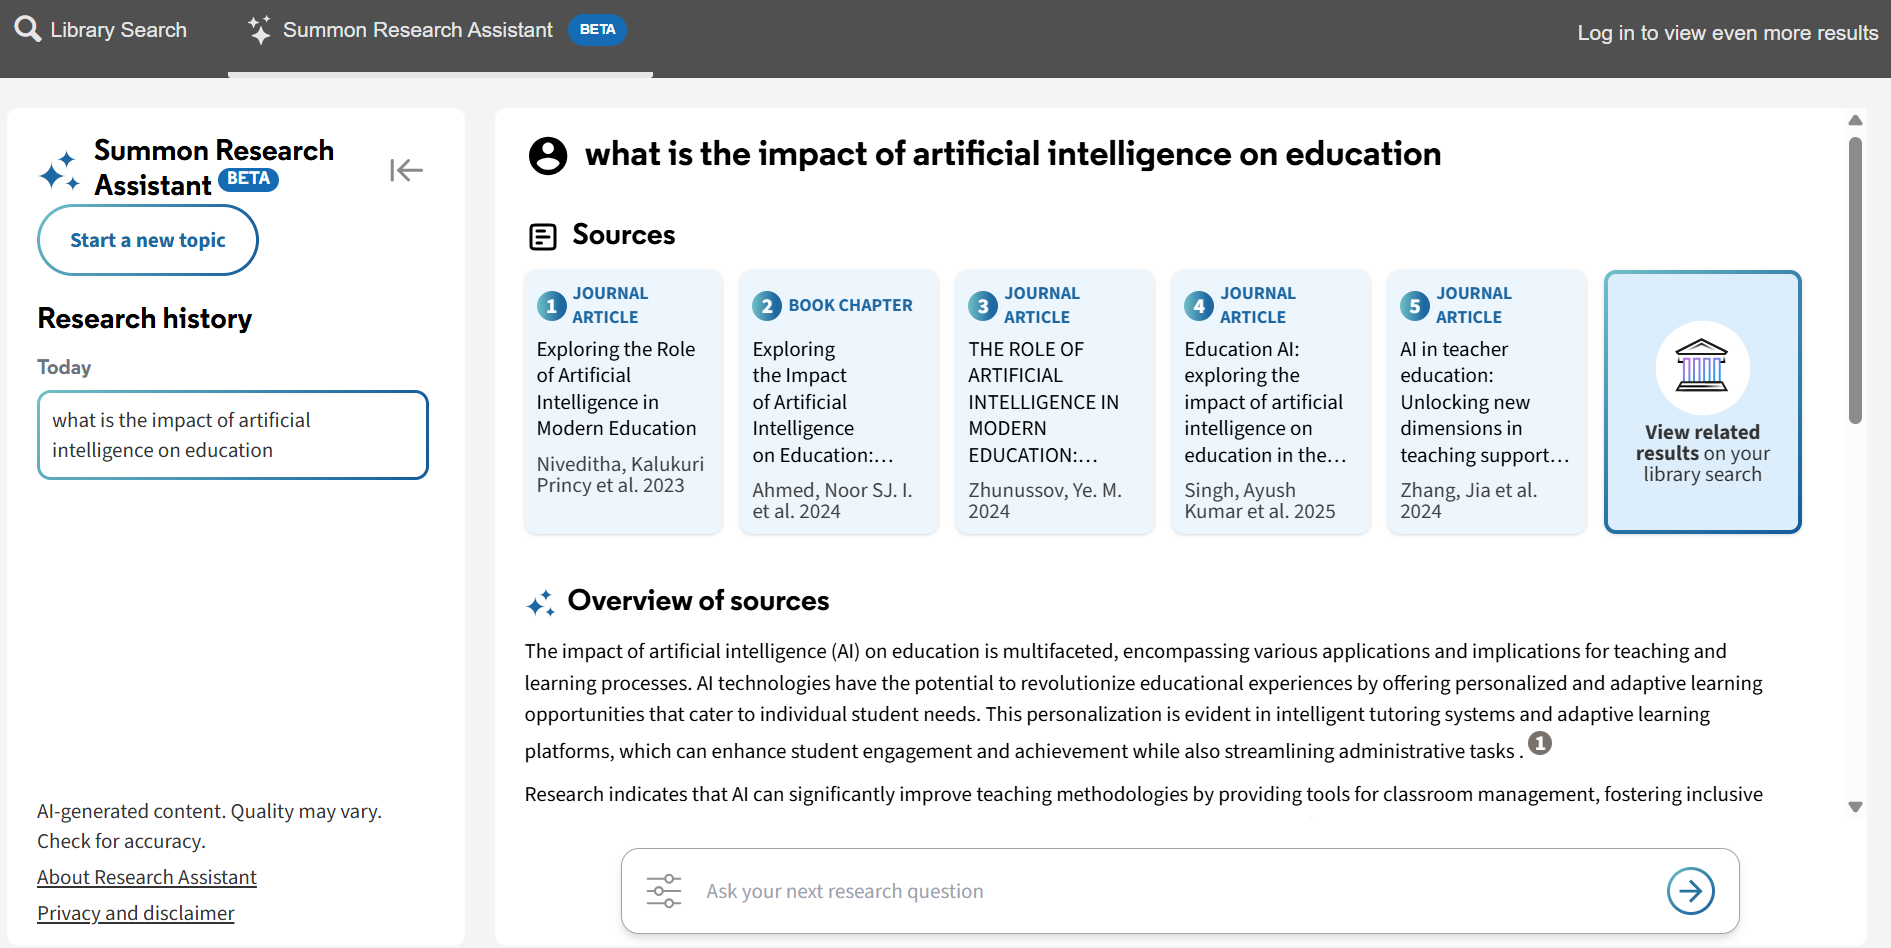Switch to Summon Research Assistant tab
The height and width of the screenshot is (948, 1891).
438,30
